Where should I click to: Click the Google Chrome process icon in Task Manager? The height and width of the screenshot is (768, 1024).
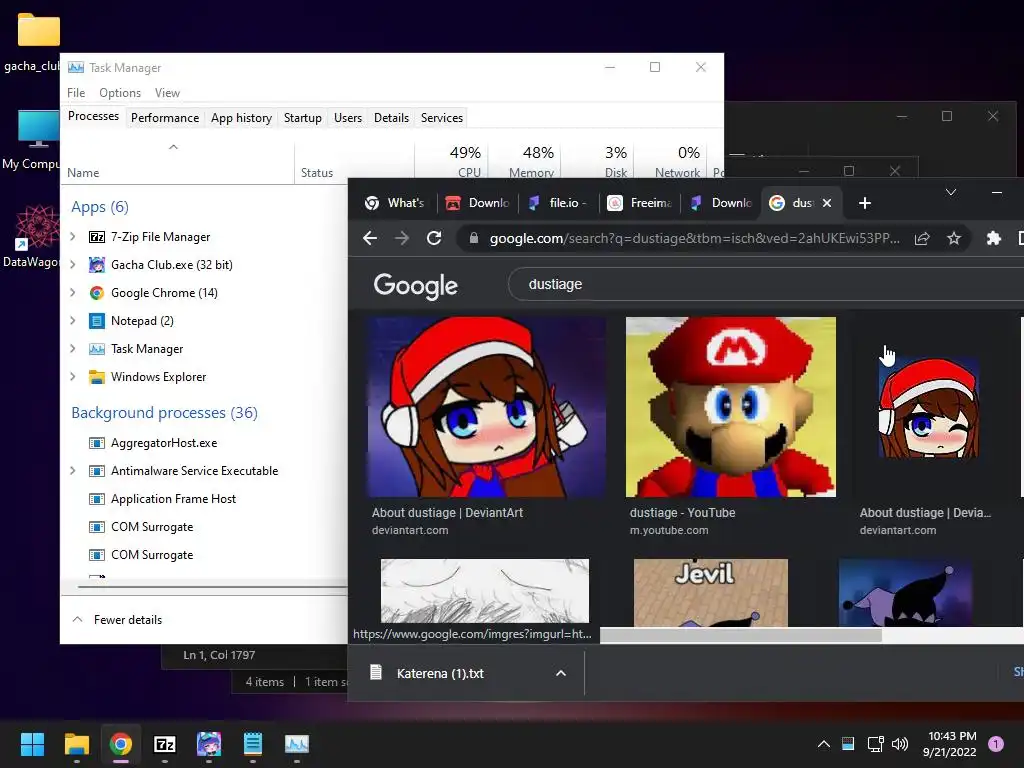pos(97,293)
